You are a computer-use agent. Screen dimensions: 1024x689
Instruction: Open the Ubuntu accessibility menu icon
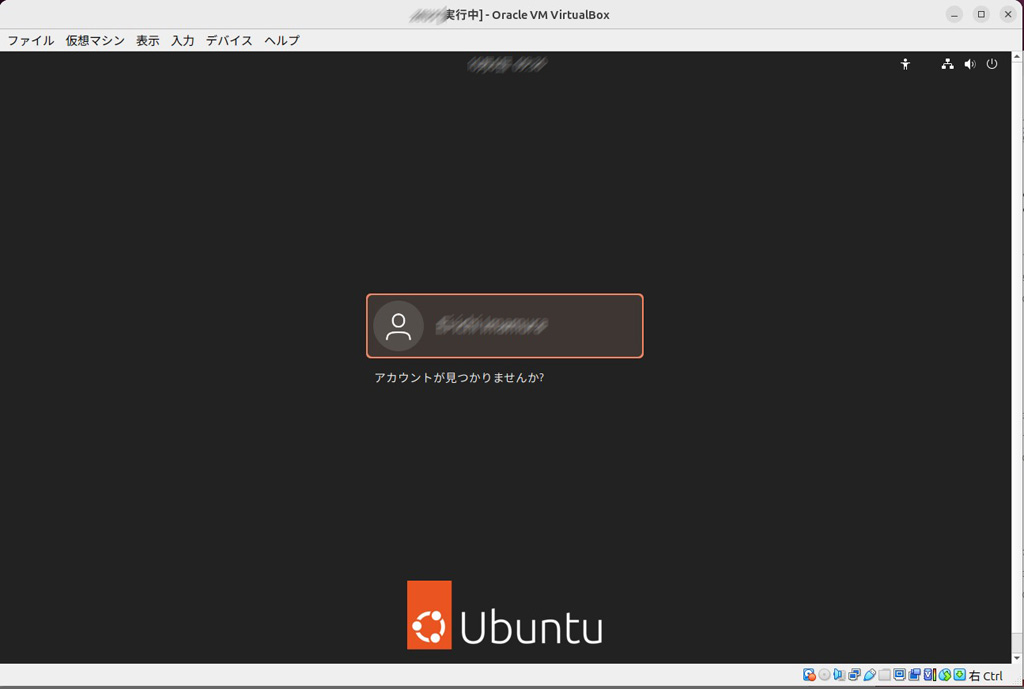tap(905, 64)
